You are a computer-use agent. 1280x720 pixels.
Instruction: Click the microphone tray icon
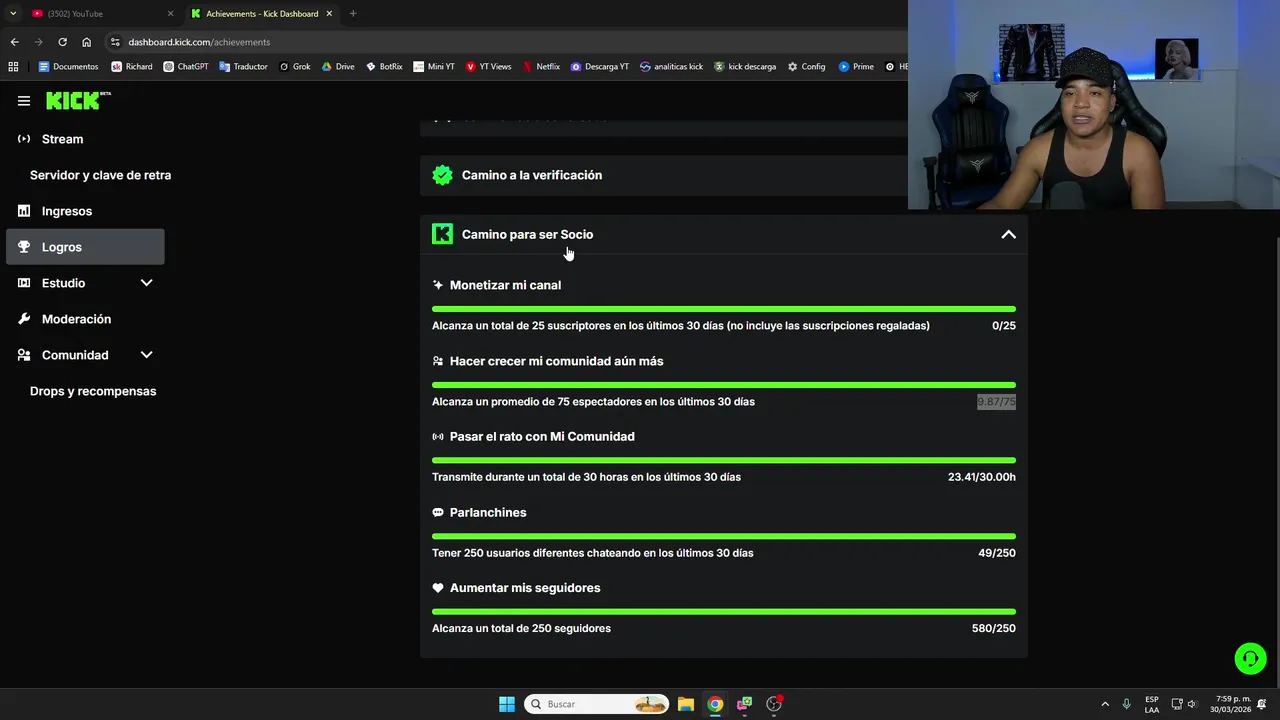click(1127, 704)
